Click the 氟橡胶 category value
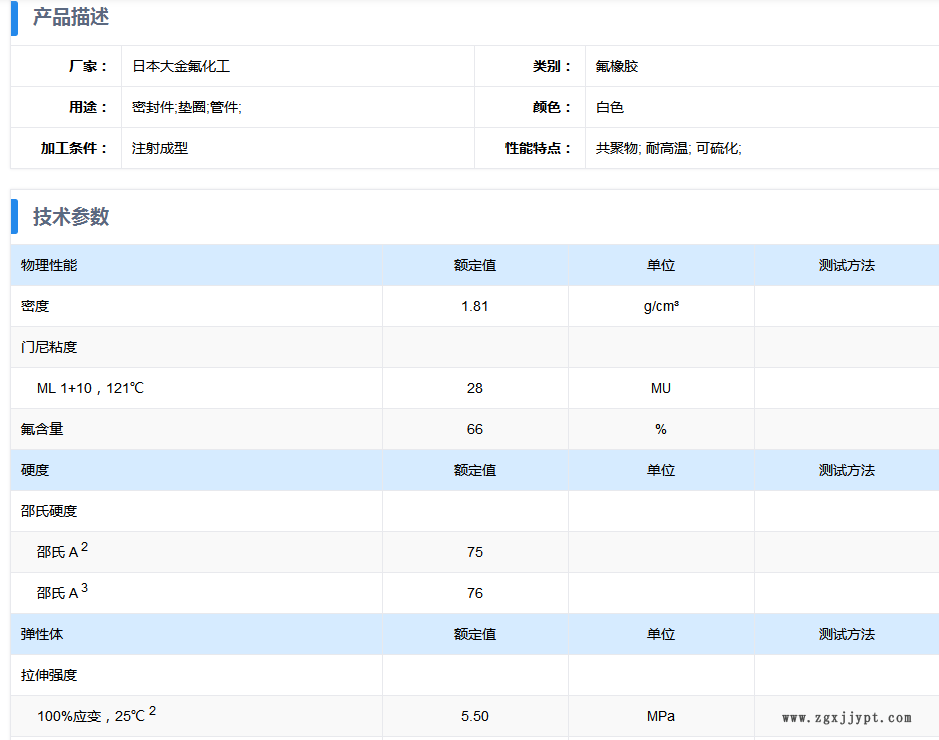The width and height of the screenshot is (939, 740). [x=616, y=66]
